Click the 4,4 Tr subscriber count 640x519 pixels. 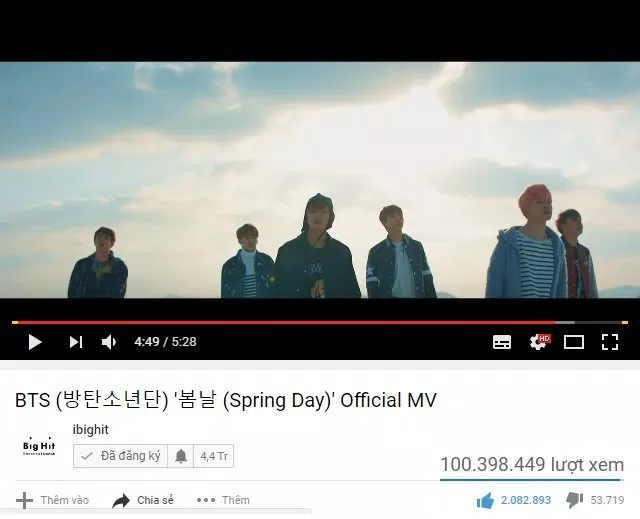click(x=214, y=456)
